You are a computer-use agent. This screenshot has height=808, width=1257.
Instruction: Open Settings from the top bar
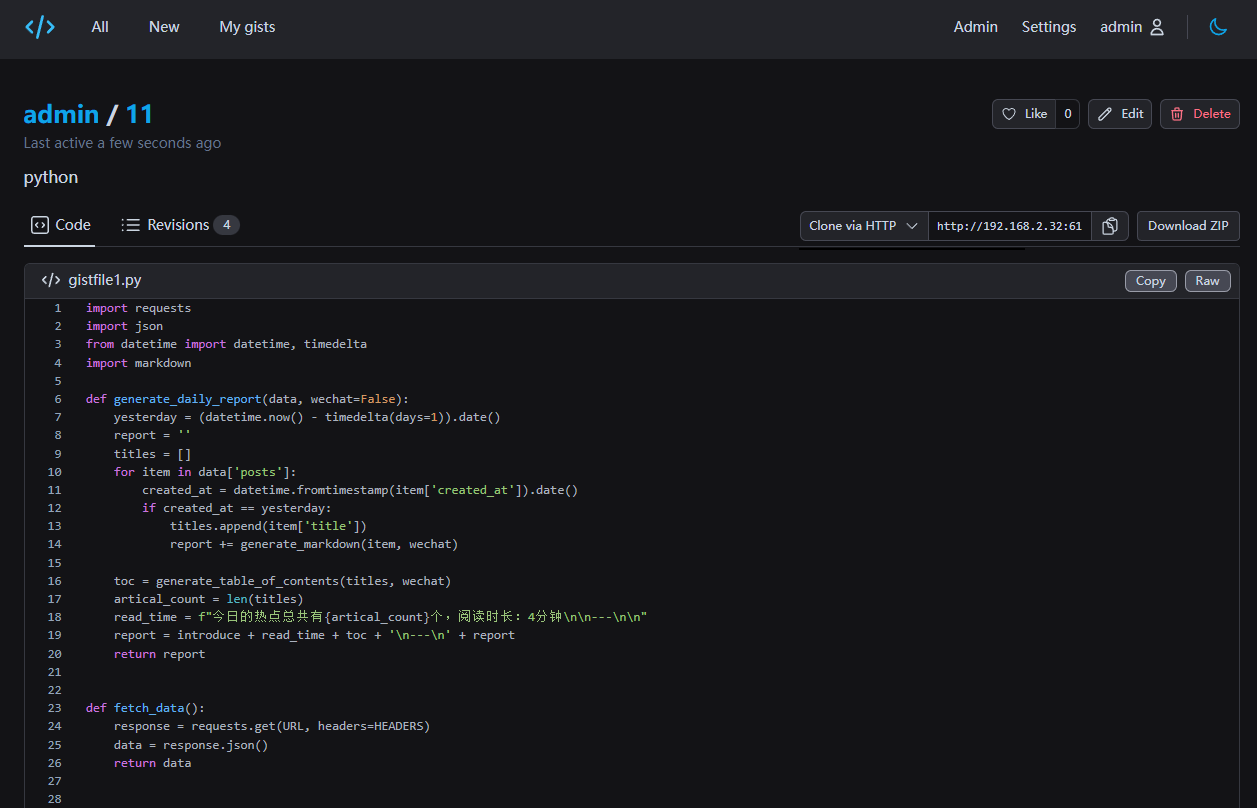click(x=1048, y=27)
